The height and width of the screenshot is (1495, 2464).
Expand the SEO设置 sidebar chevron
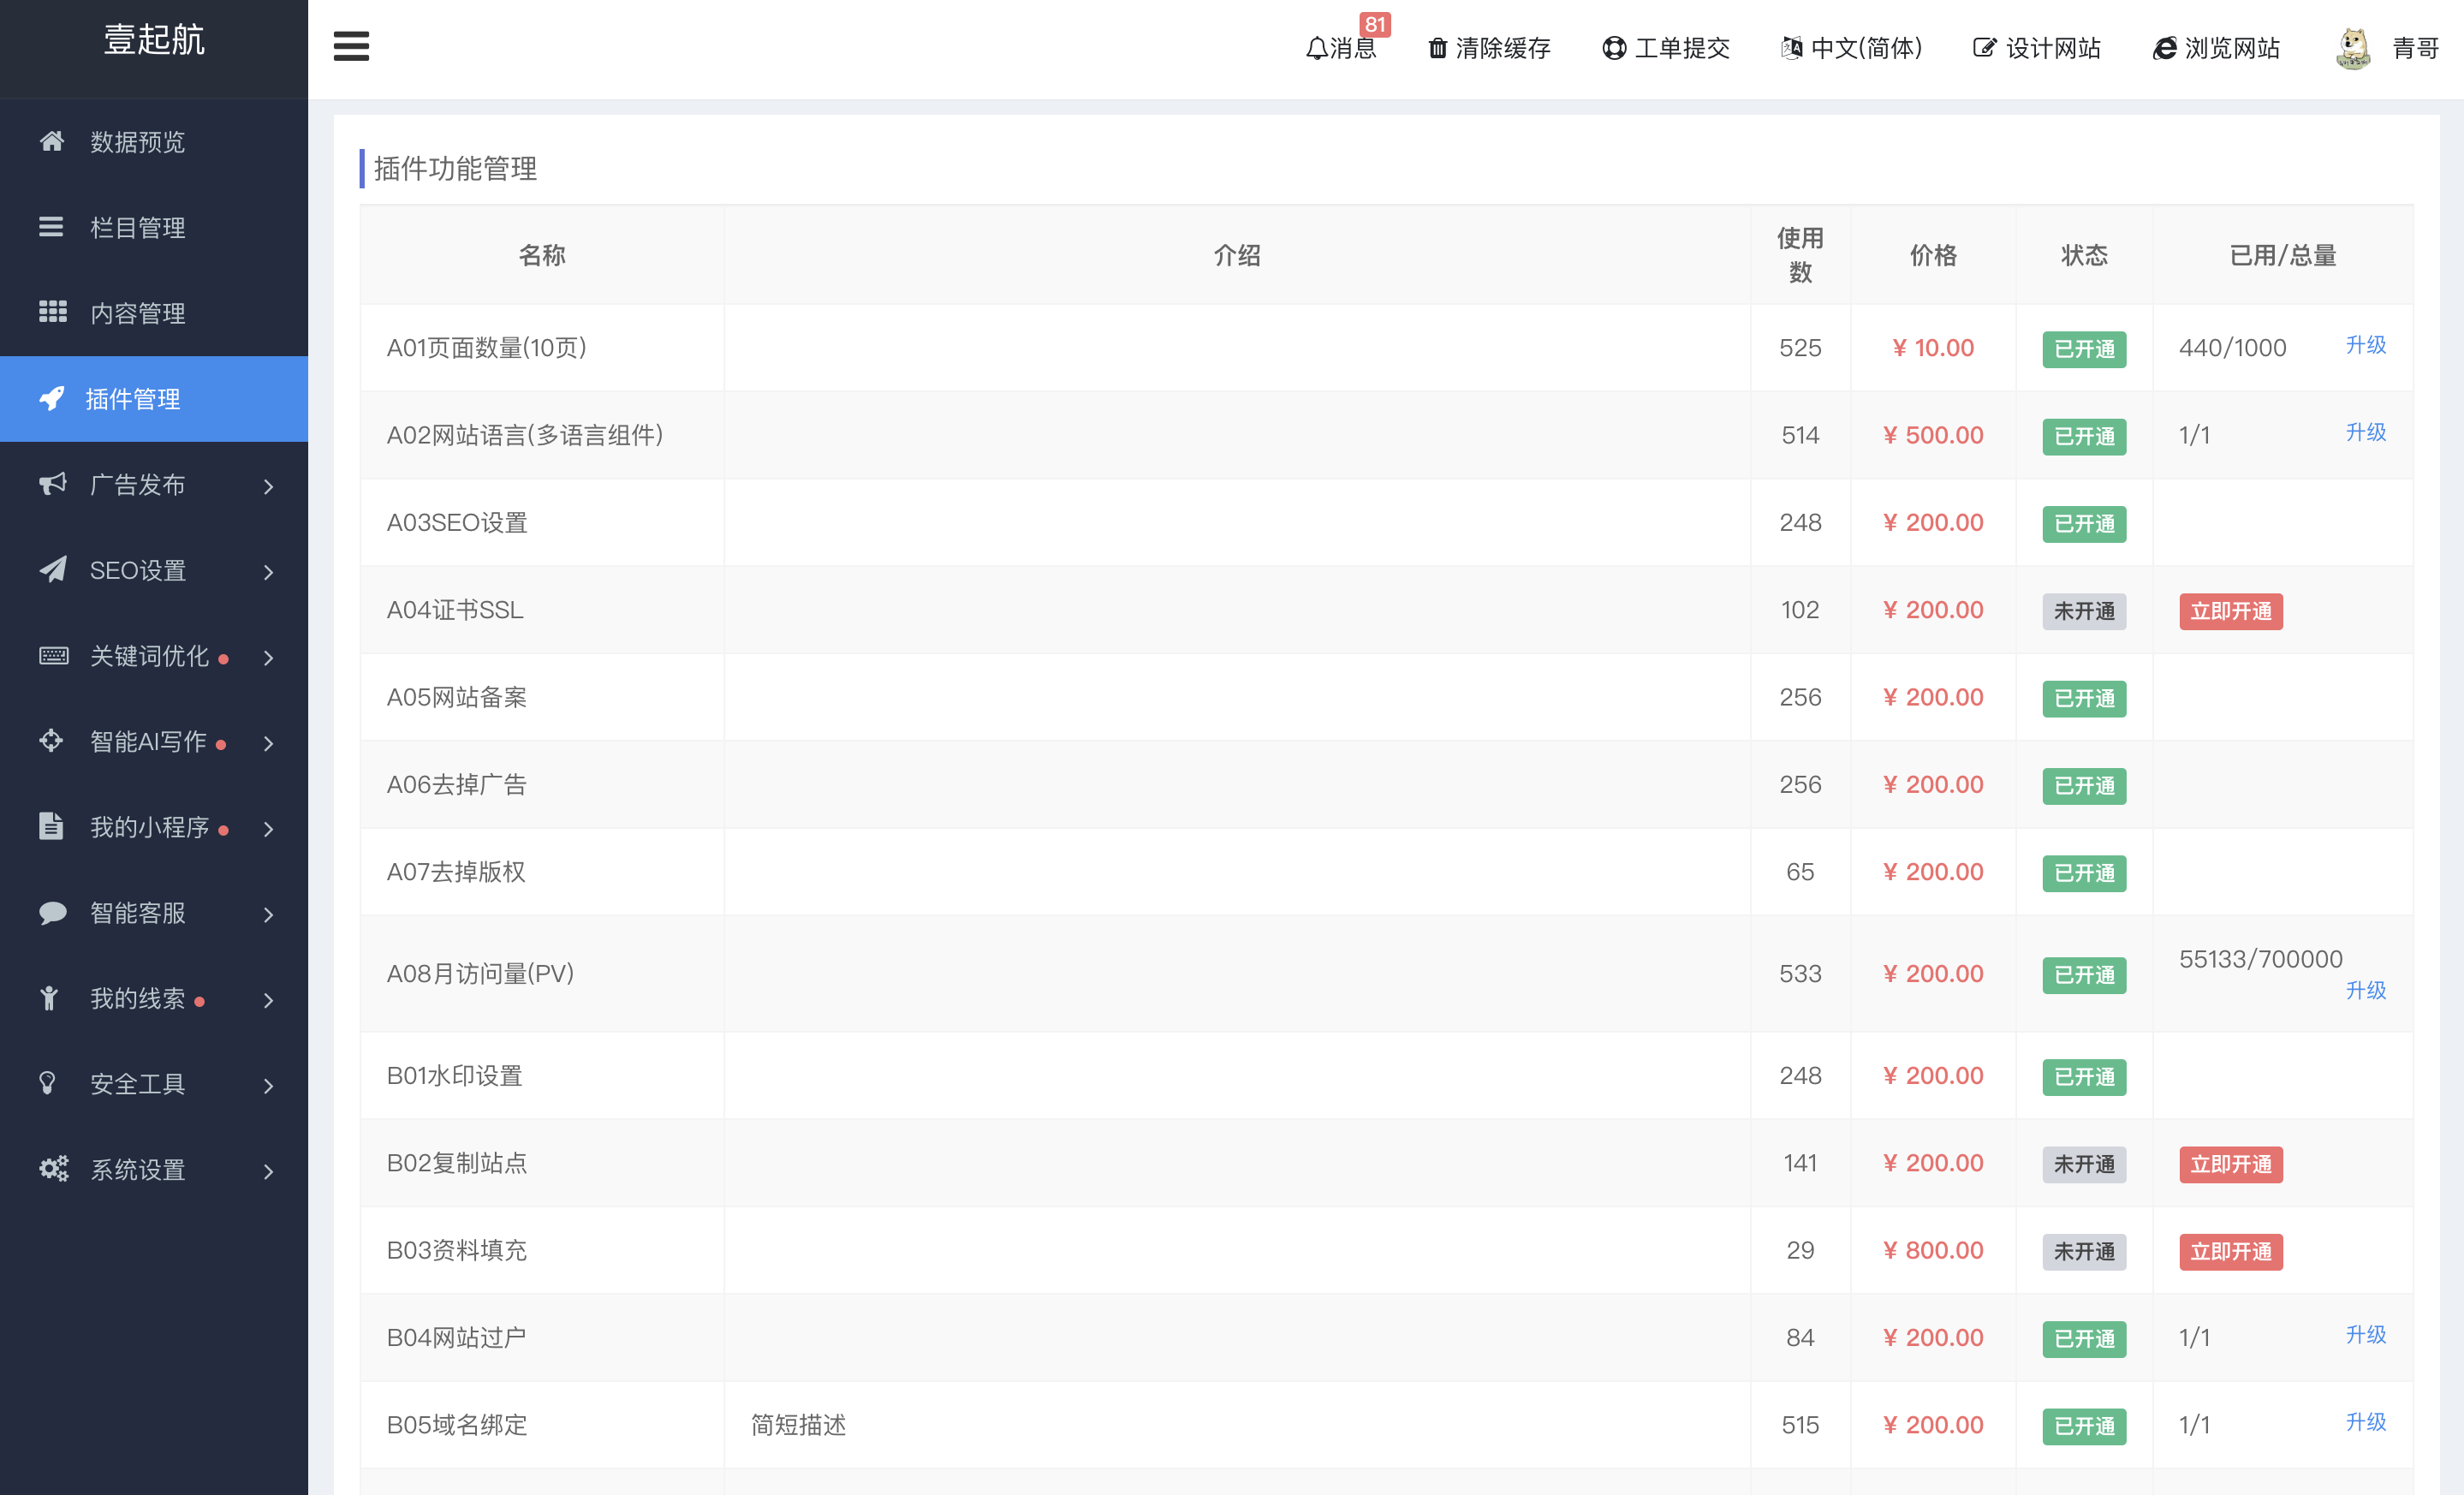(268, 571)
